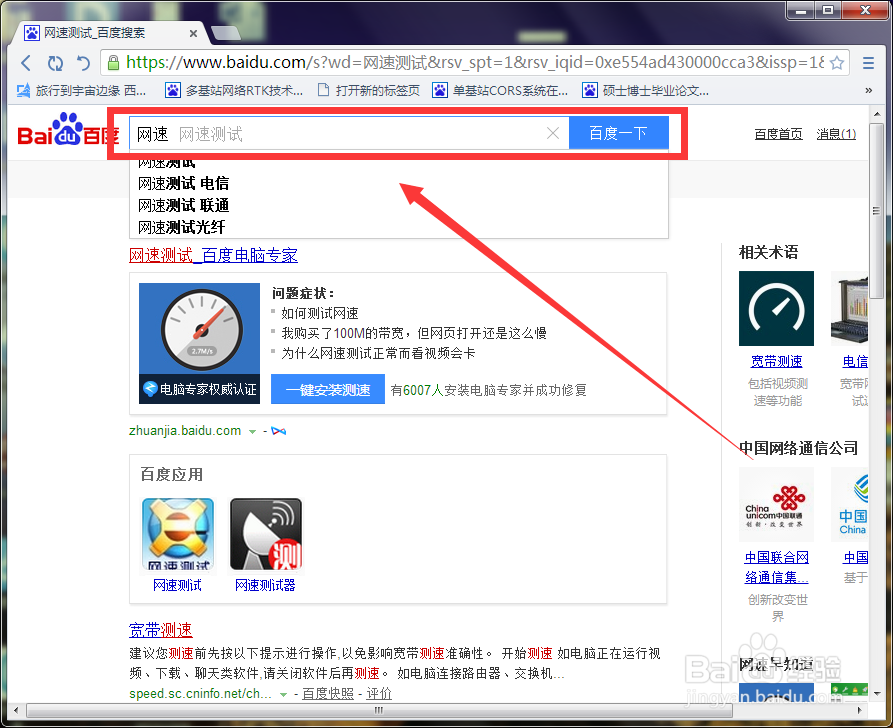This screenshot has height=728, width=893.
Task: Open bookmark 打开新的标签页
Action: click(368, 91)
